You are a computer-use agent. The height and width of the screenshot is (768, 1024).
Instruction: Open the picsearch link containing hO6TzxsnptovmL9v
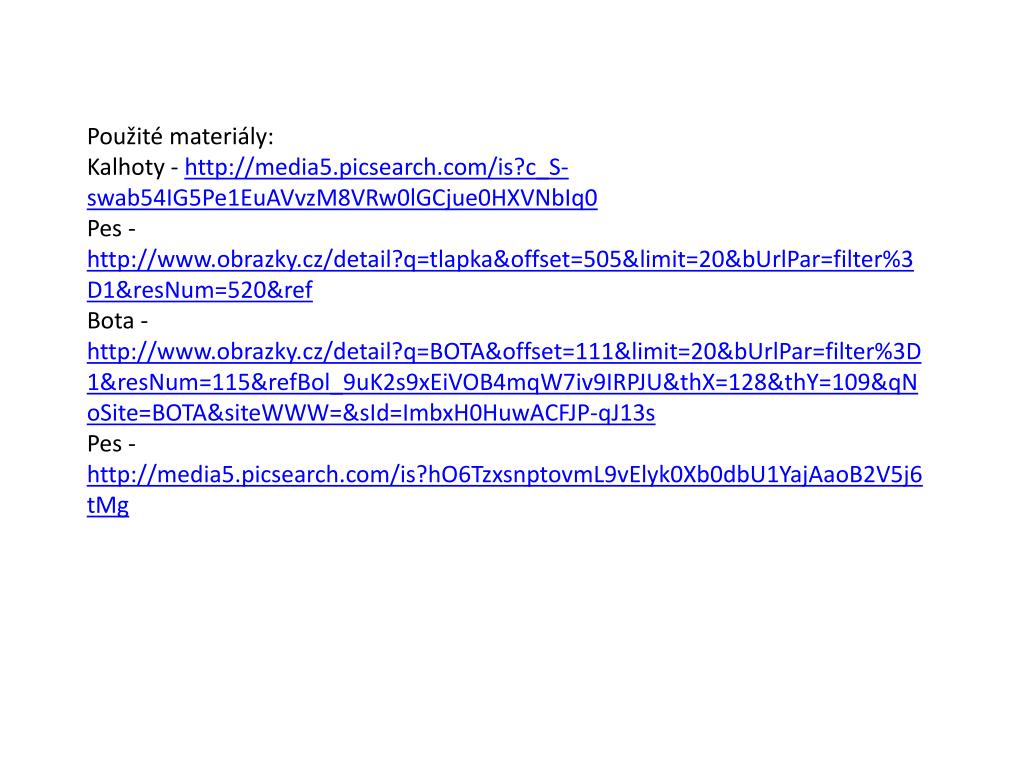505,475
